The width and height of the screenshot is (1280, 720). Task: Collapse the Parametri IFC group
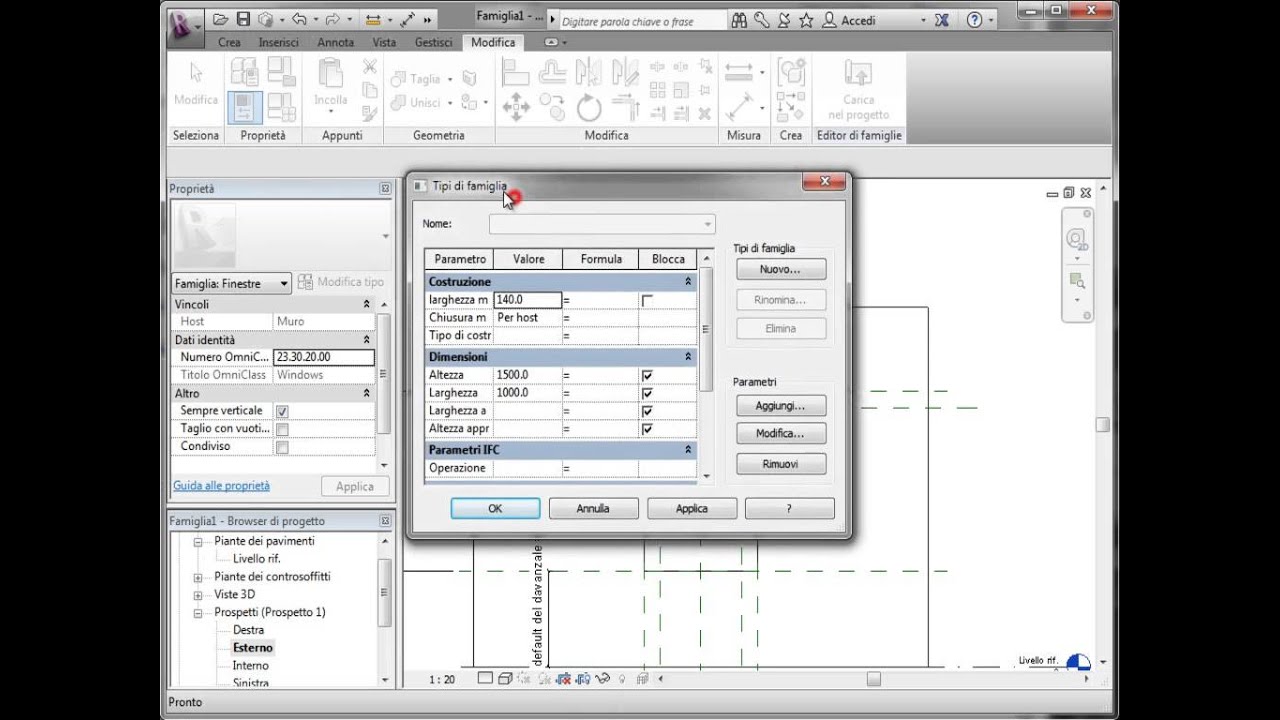tap(688, 450)
